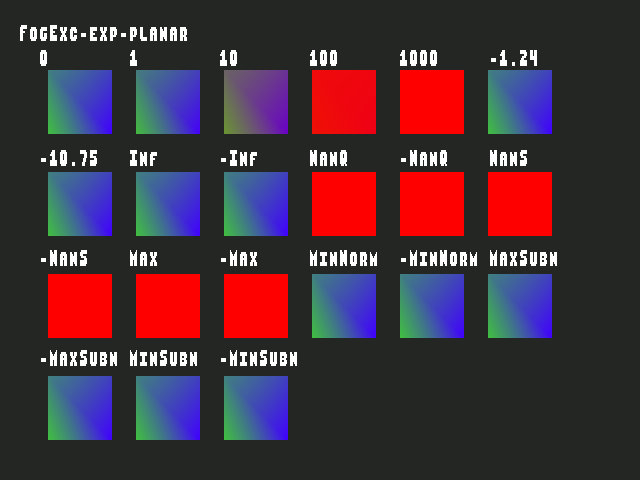This screenshot has height=480, width=640.
Task: Click the red square under -Max
Action: [x=256, y=306]
